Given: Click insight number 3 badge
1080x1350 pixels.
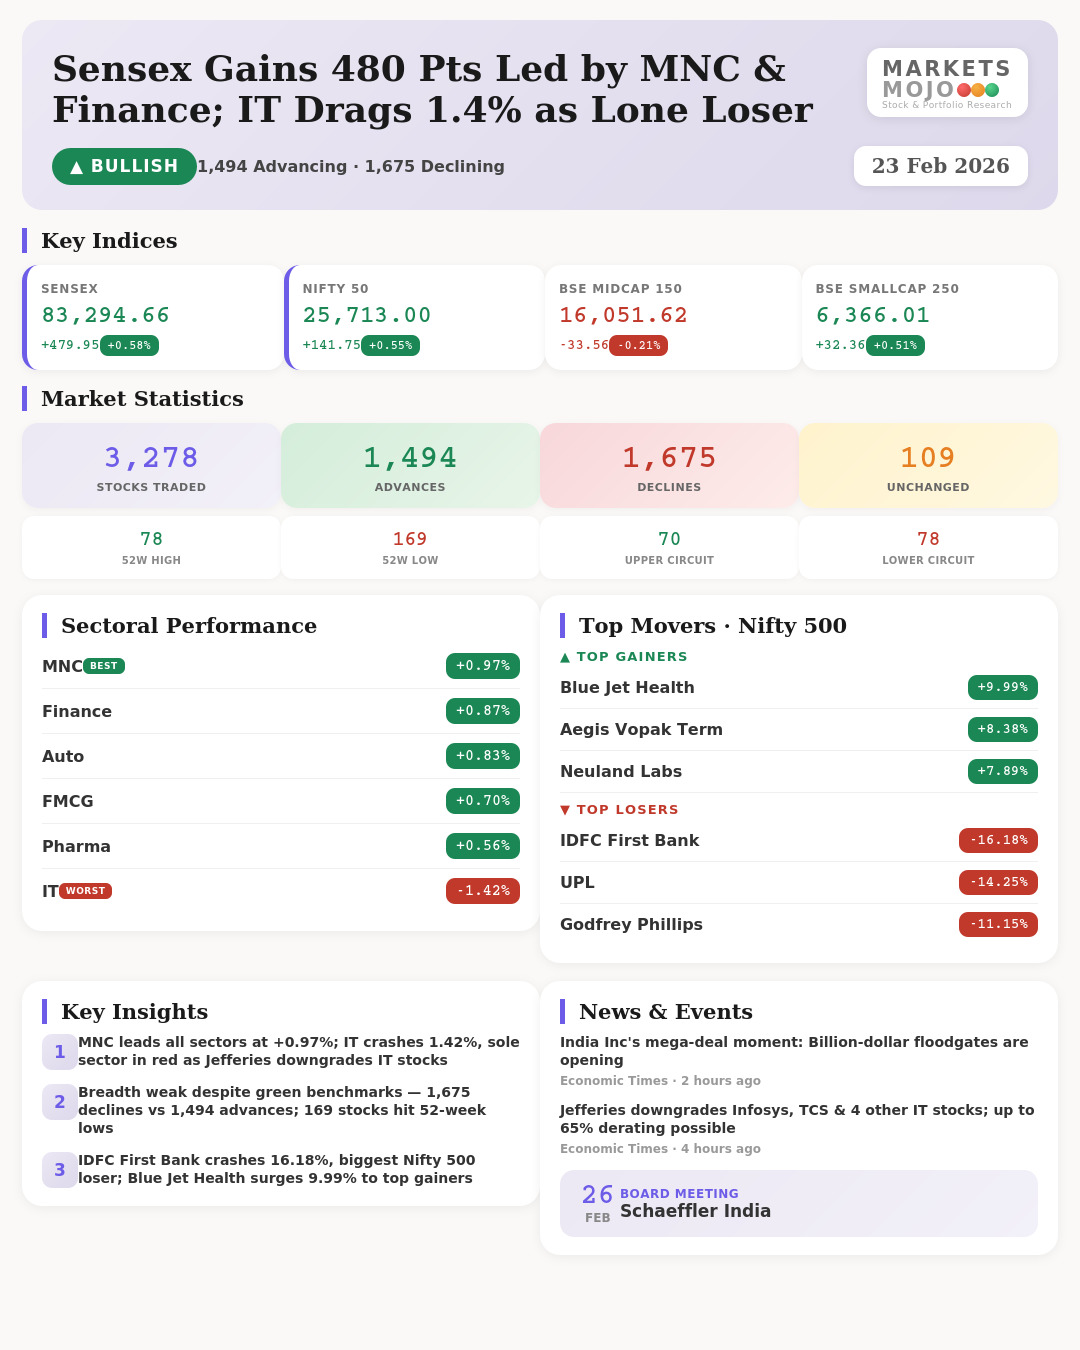Looking at the screenshot, I should (60, 1170).
